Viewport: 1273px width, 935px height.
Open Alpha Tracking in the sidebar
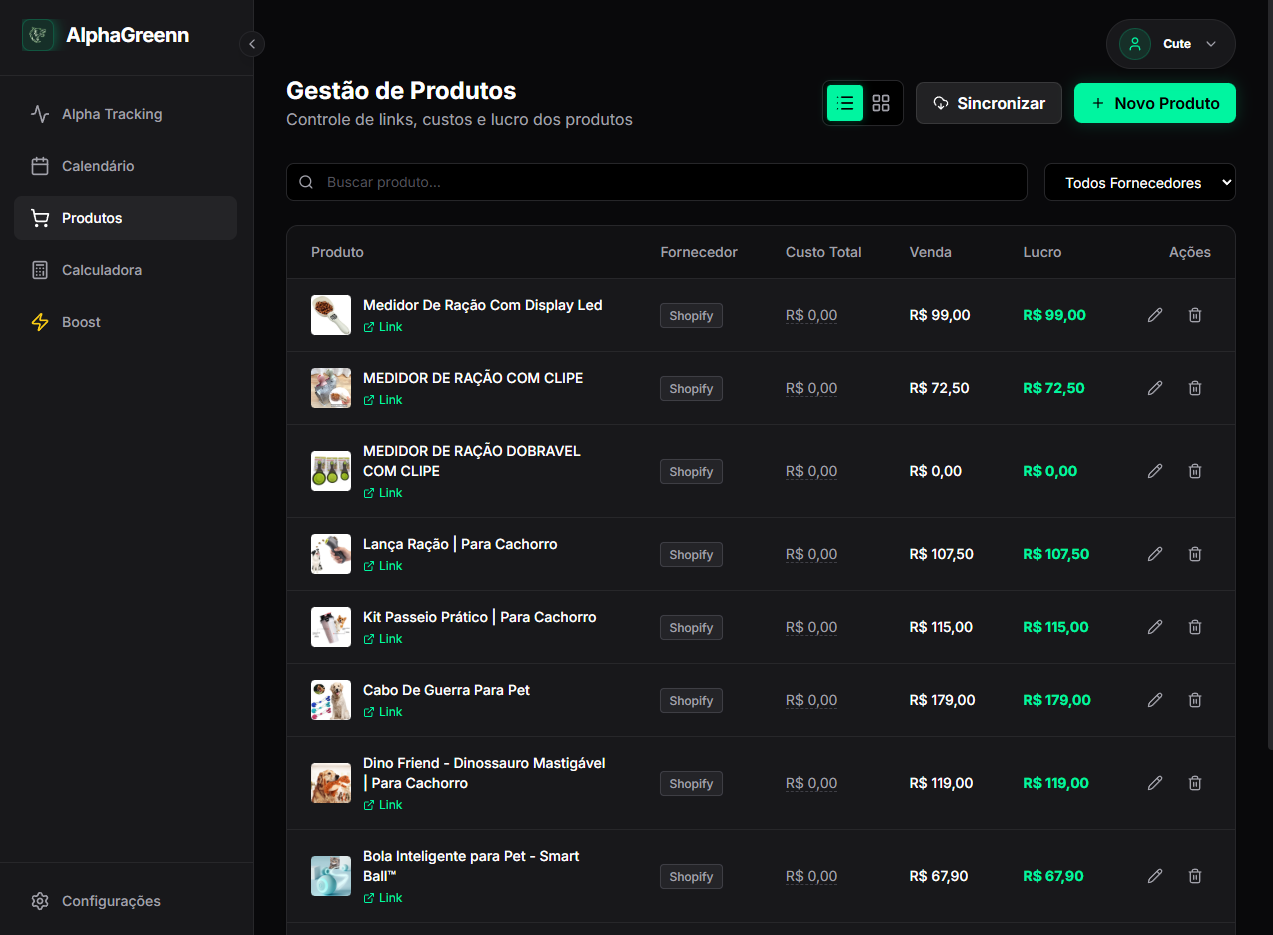[111, 114]
